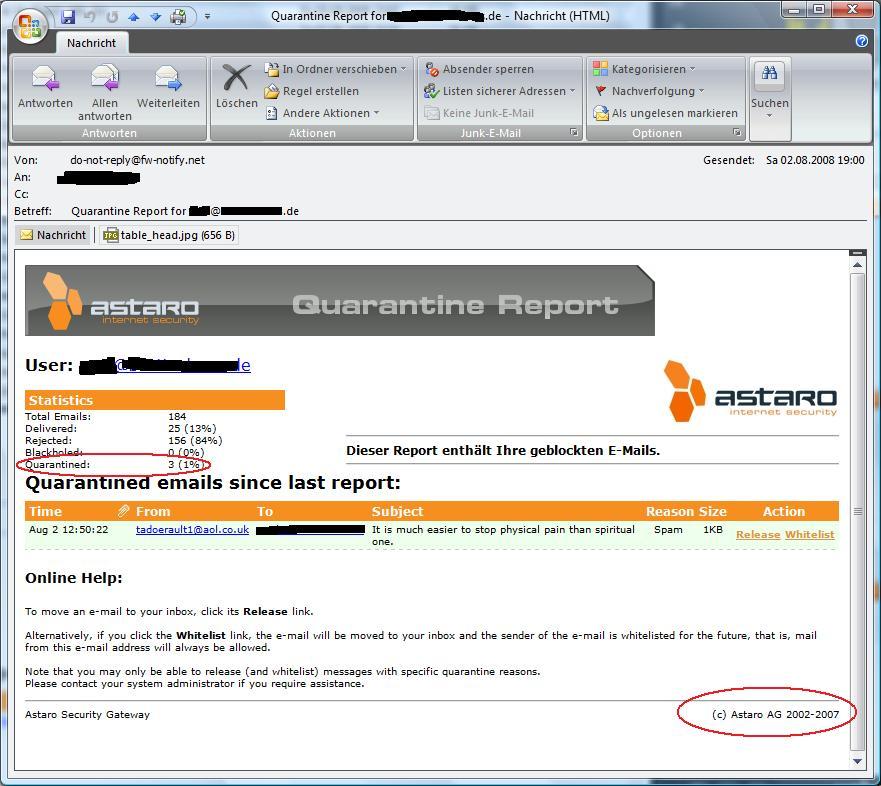Create a rule with Regel erstellen
881x786 pixels.
click(312, 91)
